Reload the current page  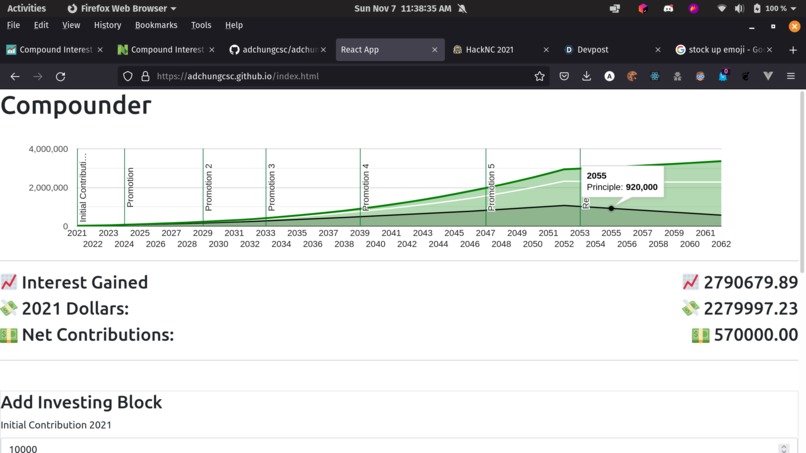[x=60, y=77]
